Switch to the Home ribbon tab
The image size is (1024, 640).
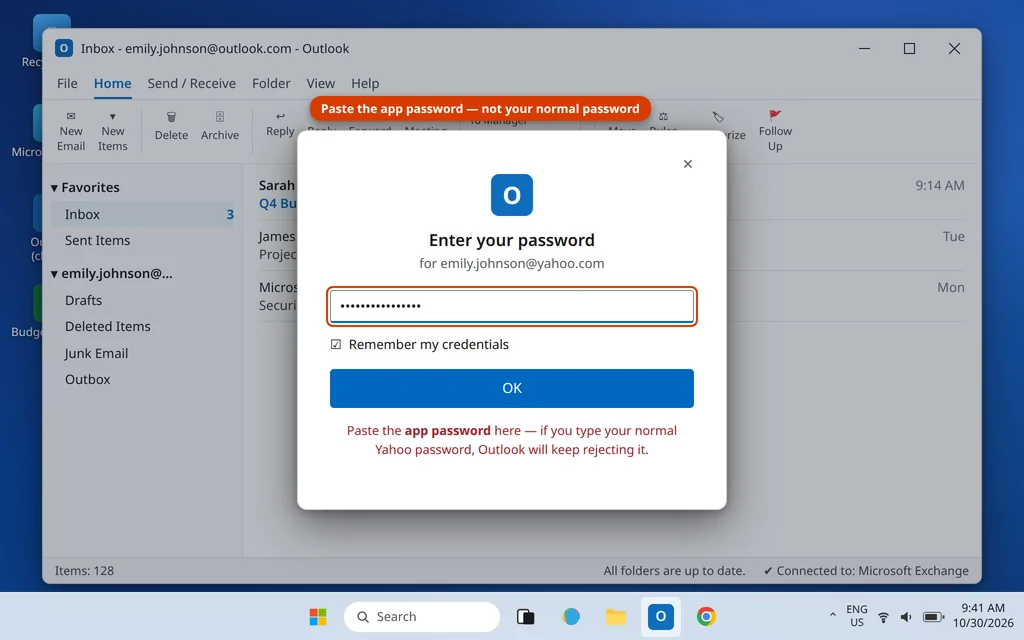coord(112,84)
